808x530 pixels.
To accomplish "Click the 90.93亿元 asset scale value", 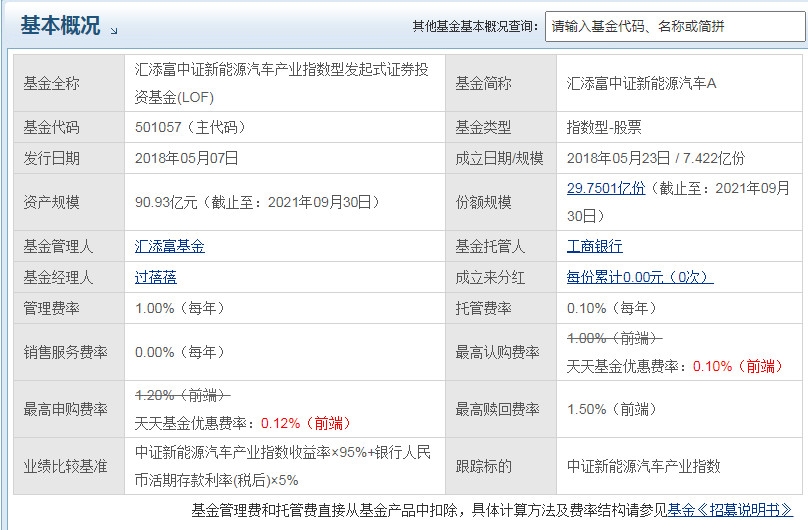I will click(x=166, y=202).
